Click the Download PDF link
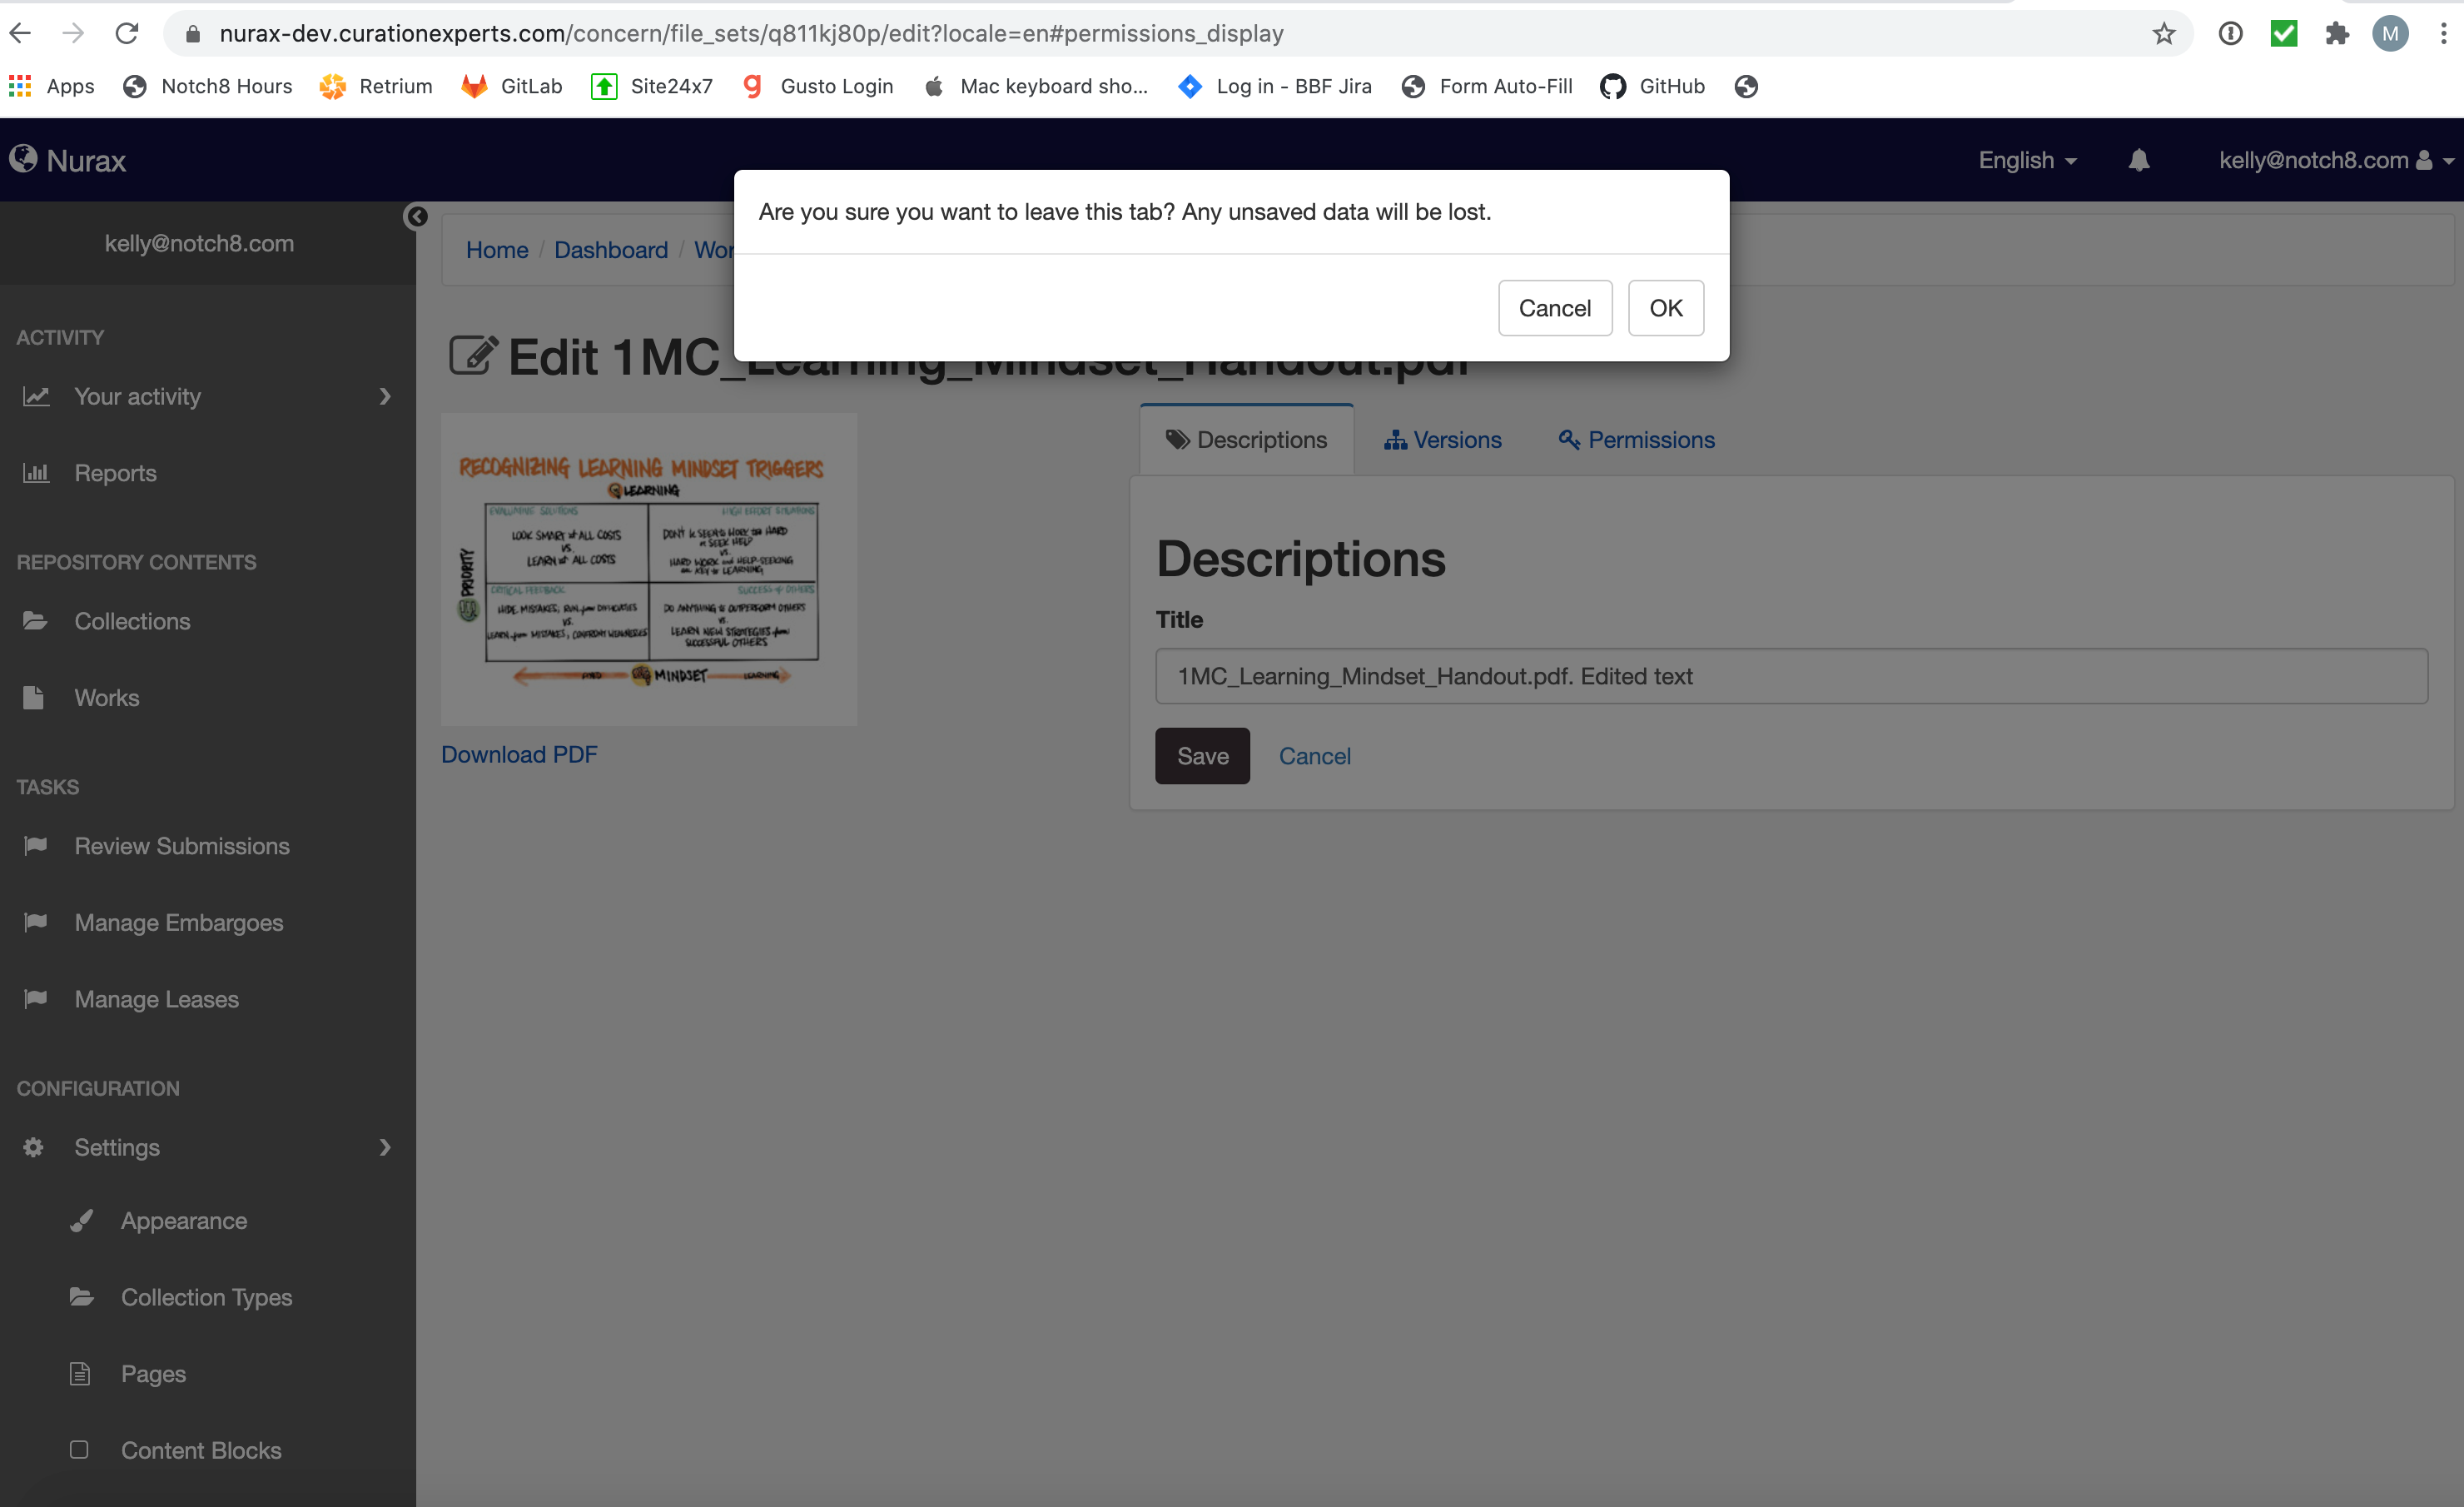This screenshot has width=2464, height=1507. [x=519, y=755]
